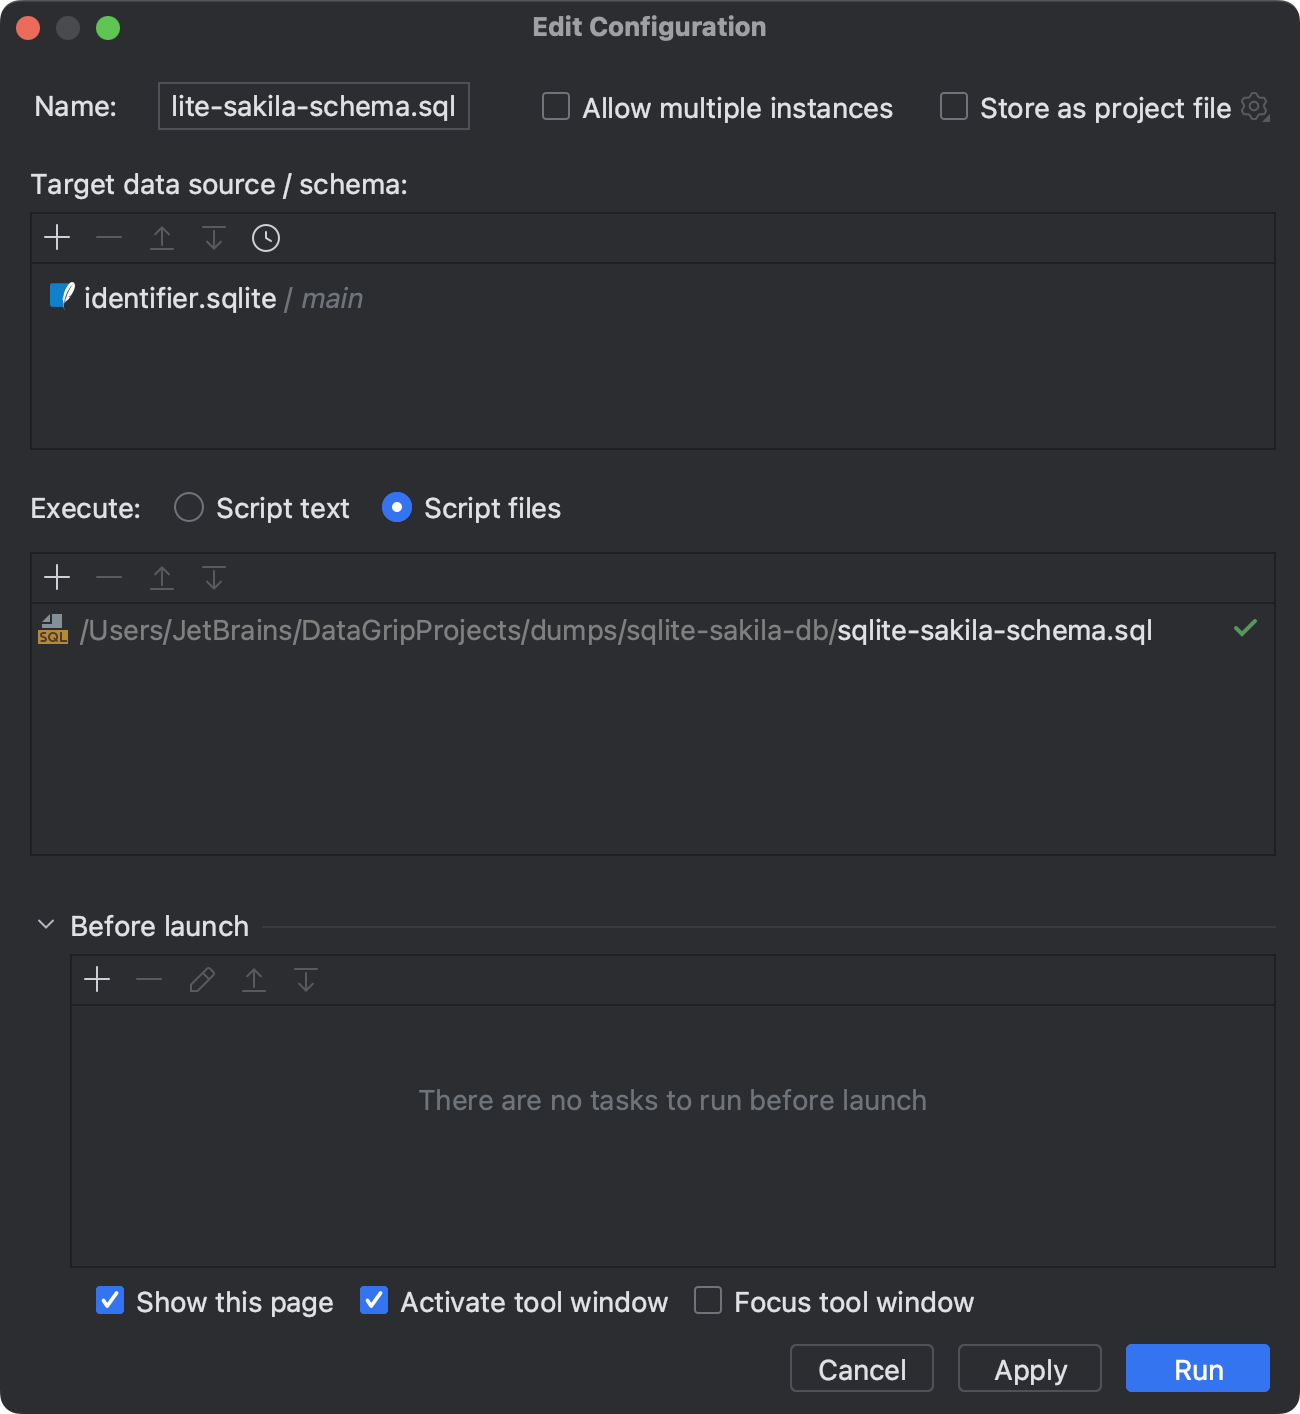This screenshot has width=1300, height=1414.
Task: Select the identifier.sqlite data source entry
Action: click(x=180, y=298)
